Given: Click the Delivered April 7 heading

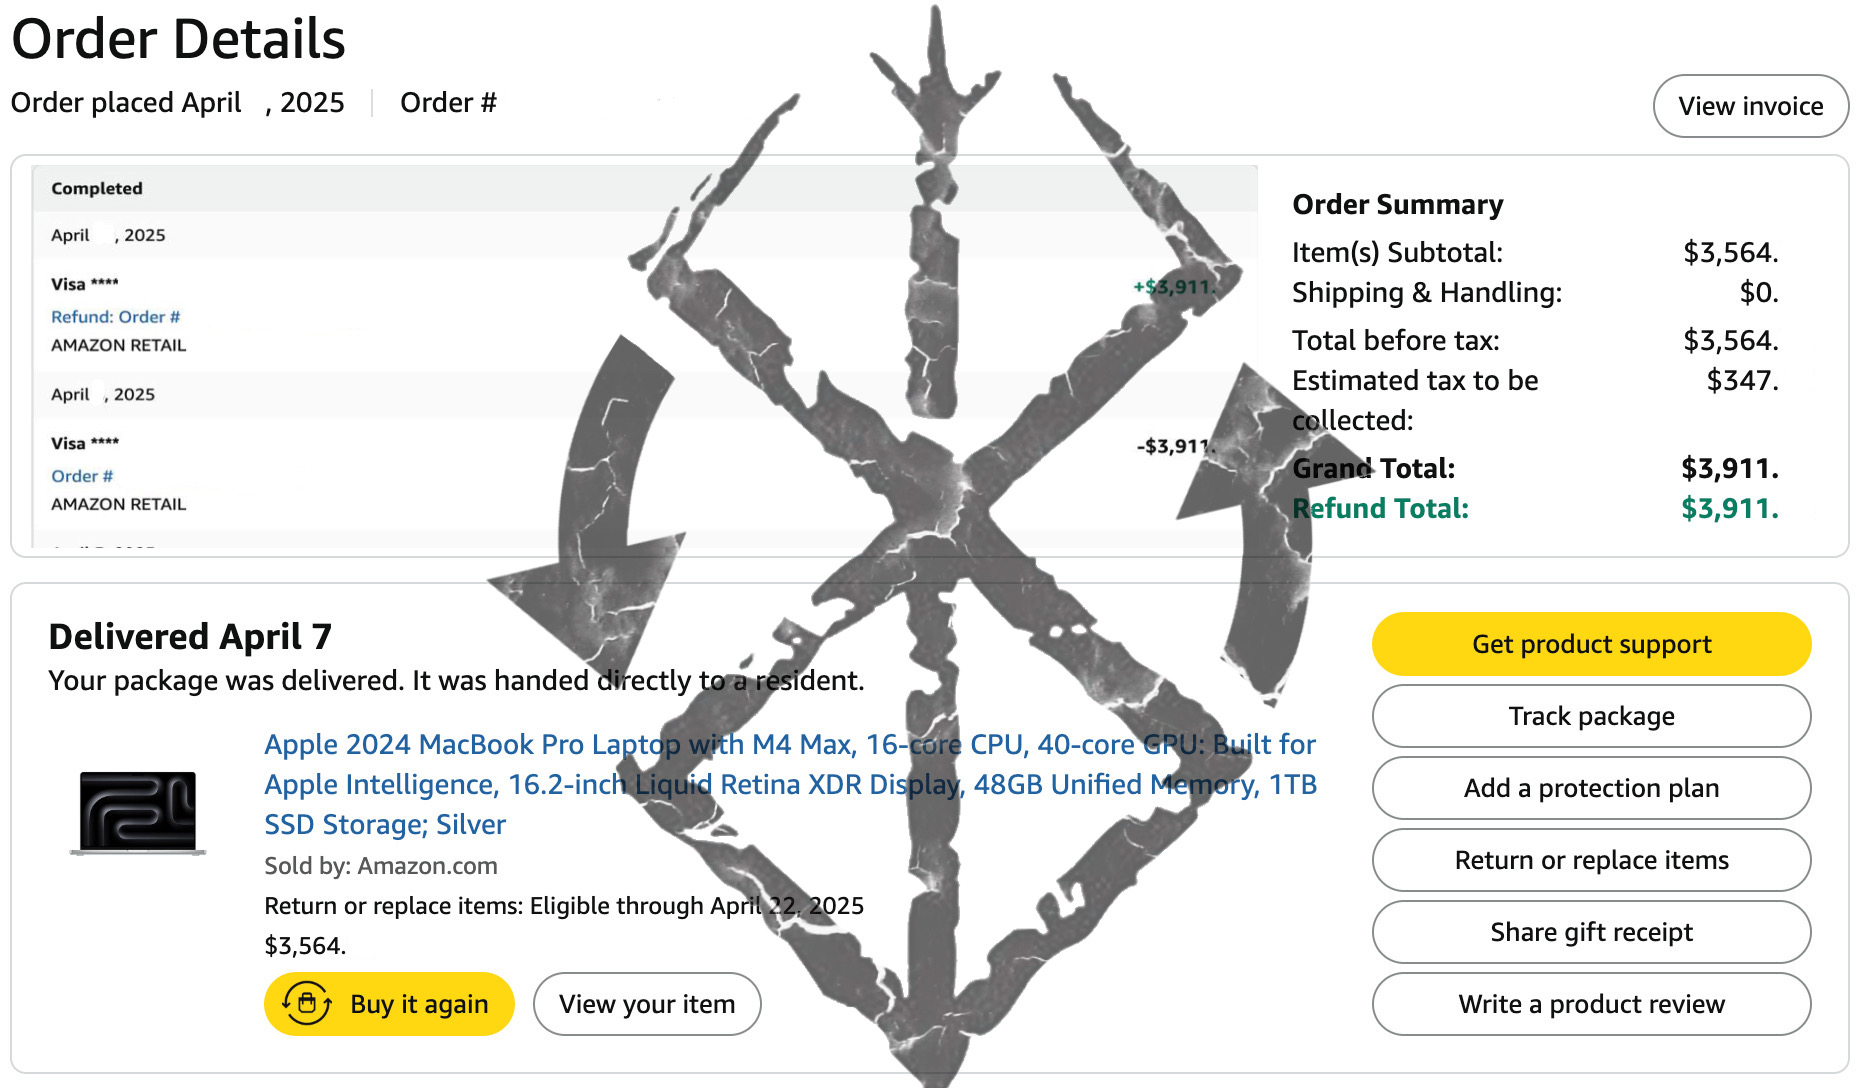Looking at the screenshot, I should click(x=190, y=636).
